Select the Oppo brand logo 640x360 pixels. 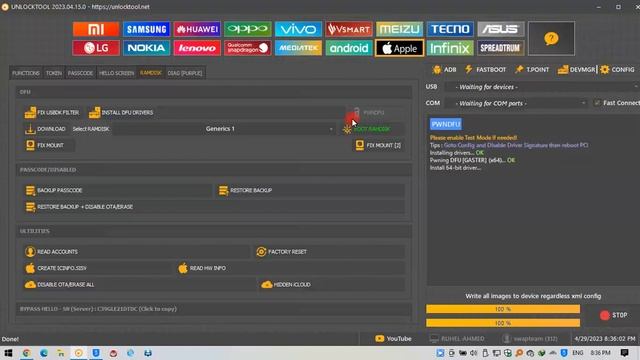tap(248, 29)
